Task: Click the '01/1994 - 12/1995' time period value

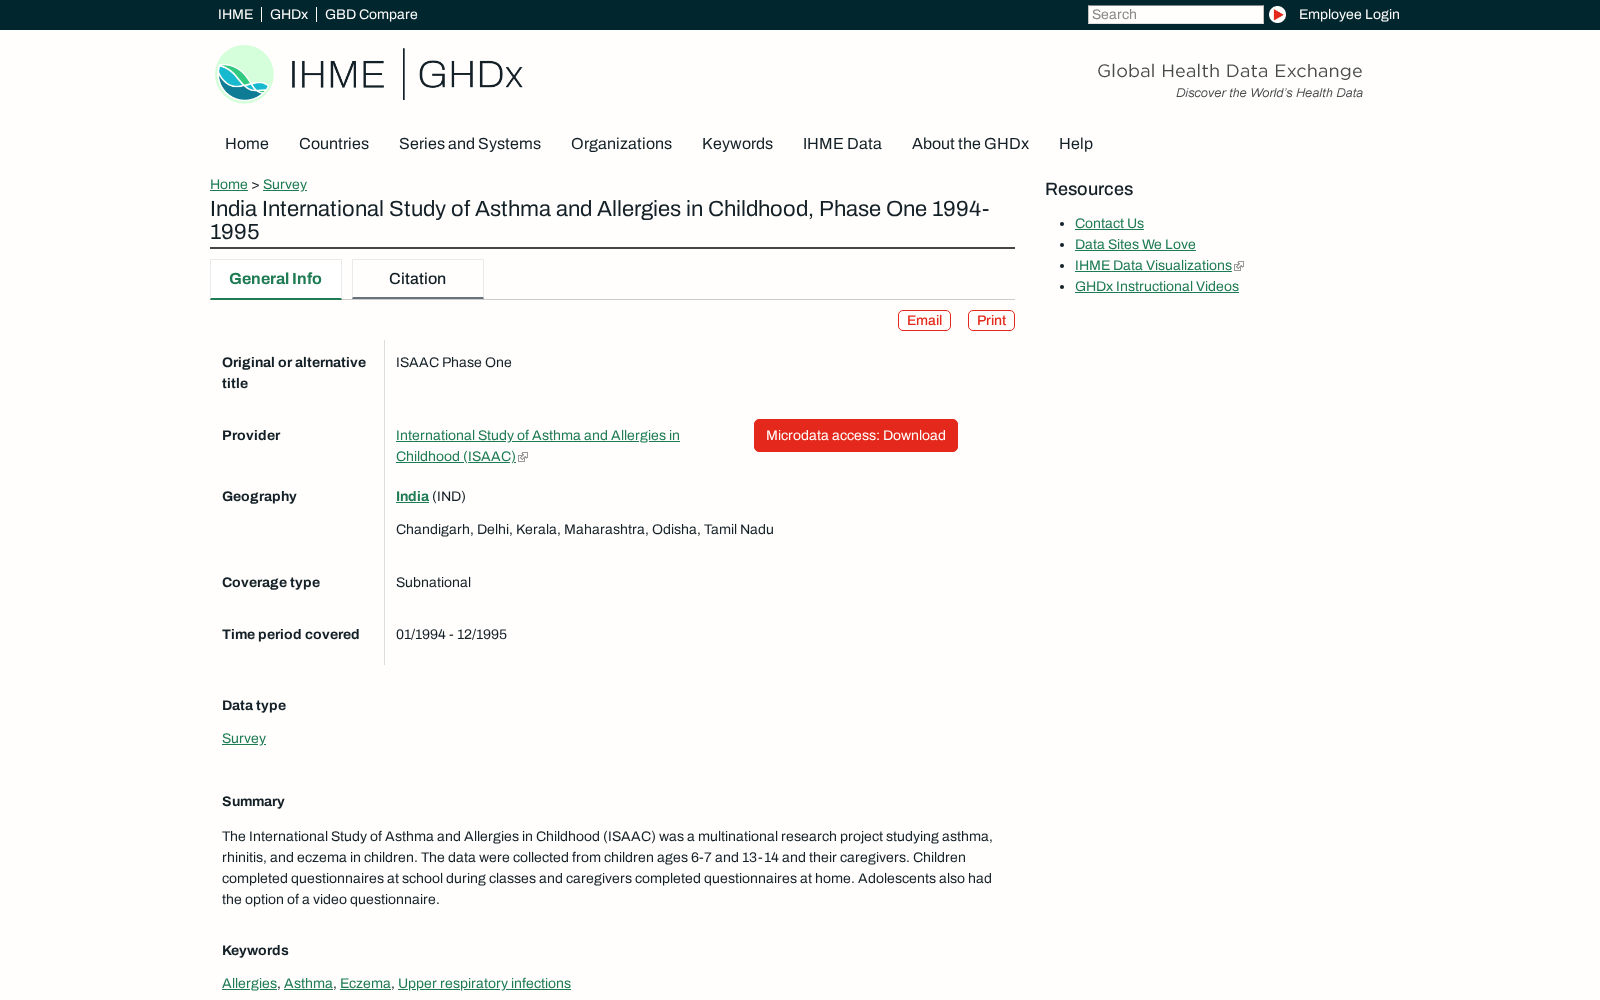Action: 451,634
